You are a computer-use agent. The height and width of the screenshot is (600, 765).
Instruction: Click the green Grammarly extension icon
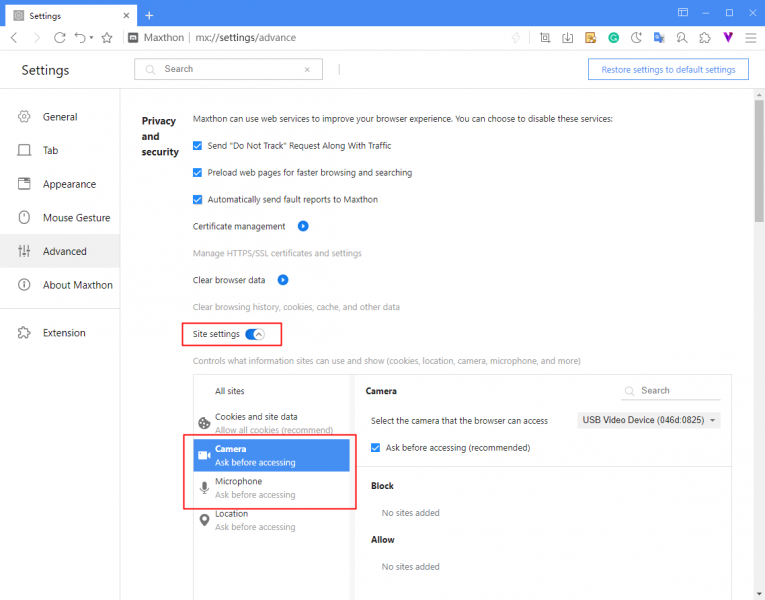[614, 38]
